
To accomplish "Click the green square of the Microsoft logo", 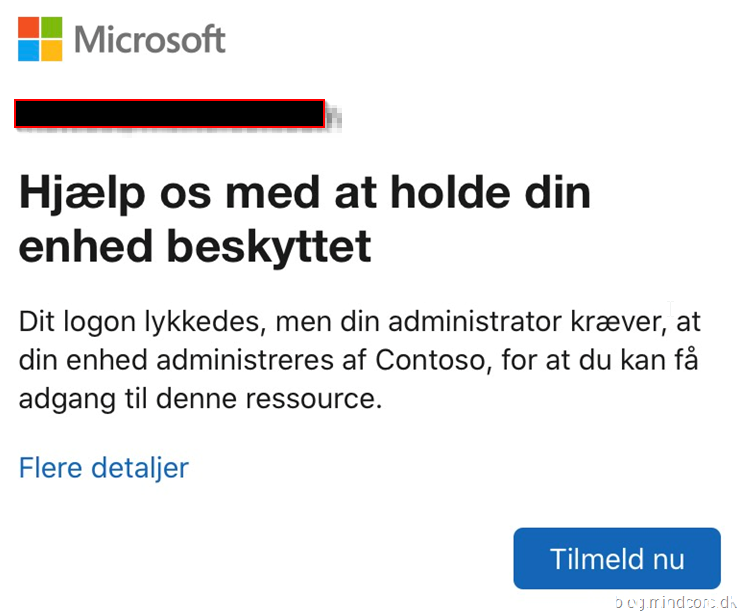I will [51, 28].
